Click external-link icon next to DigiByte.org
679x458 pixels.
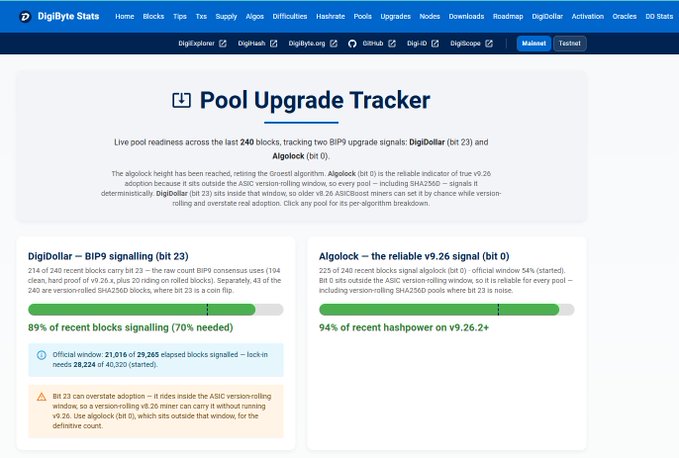[333, 43]
